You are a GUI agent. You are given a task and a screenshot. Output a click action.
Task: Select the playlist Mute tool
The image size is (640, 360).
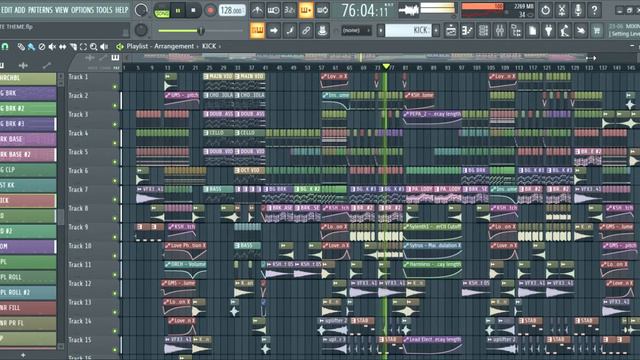[52, 47]
